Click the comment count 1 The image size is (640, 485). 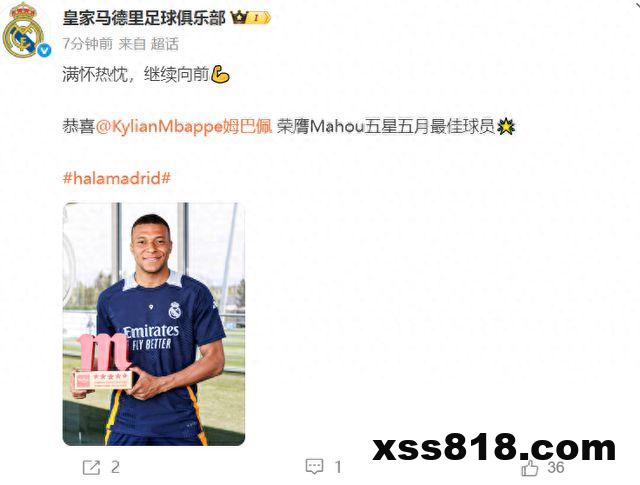338,467
